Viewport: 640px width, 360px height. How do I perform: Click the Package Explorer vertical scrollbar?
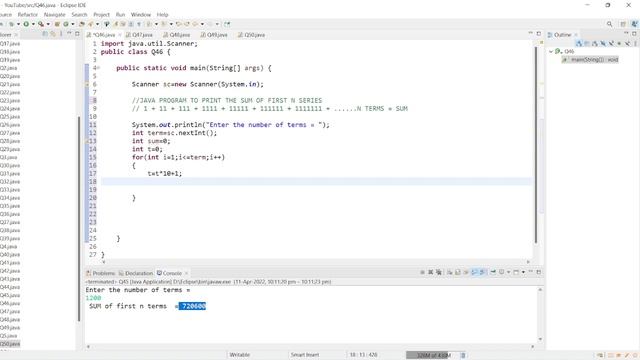coord(79,218)
